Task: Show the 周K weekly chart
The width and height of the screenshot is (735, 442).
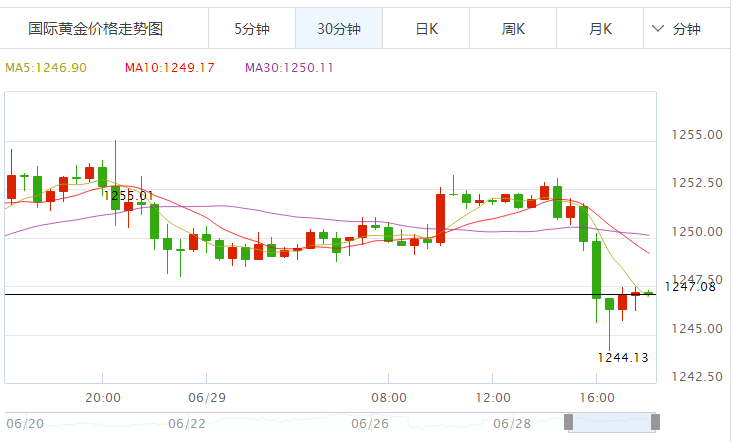Action: (x=513, y=29)
